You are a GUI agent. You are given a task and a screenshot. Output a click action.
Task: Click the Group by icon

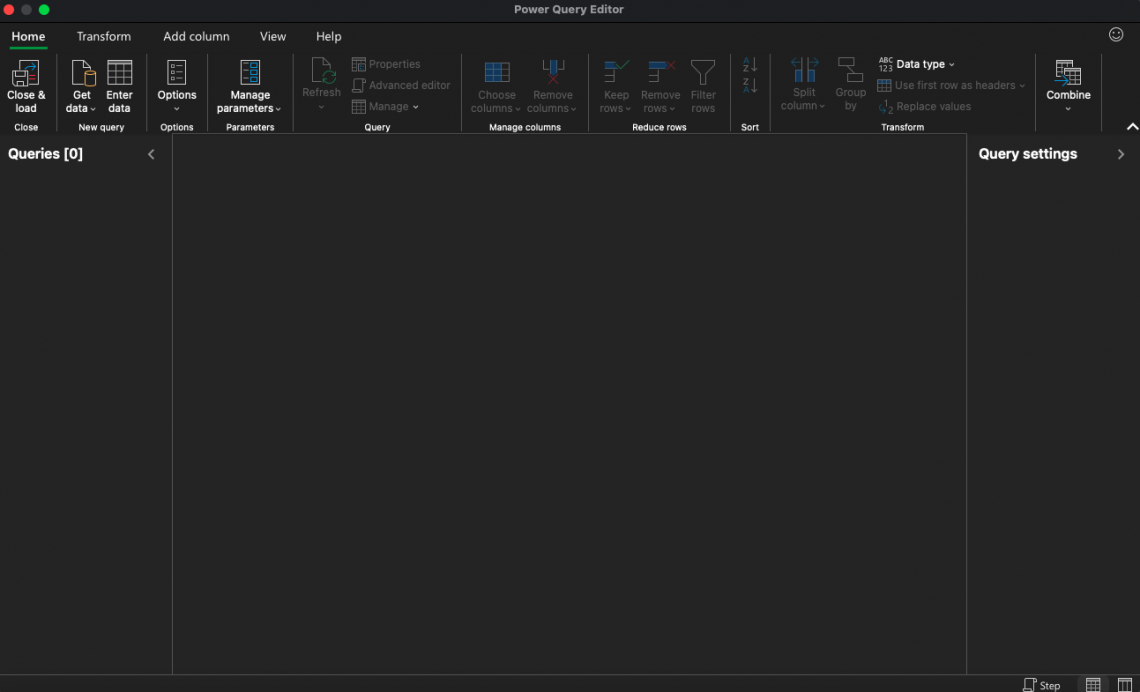click(x=850, y=71)
